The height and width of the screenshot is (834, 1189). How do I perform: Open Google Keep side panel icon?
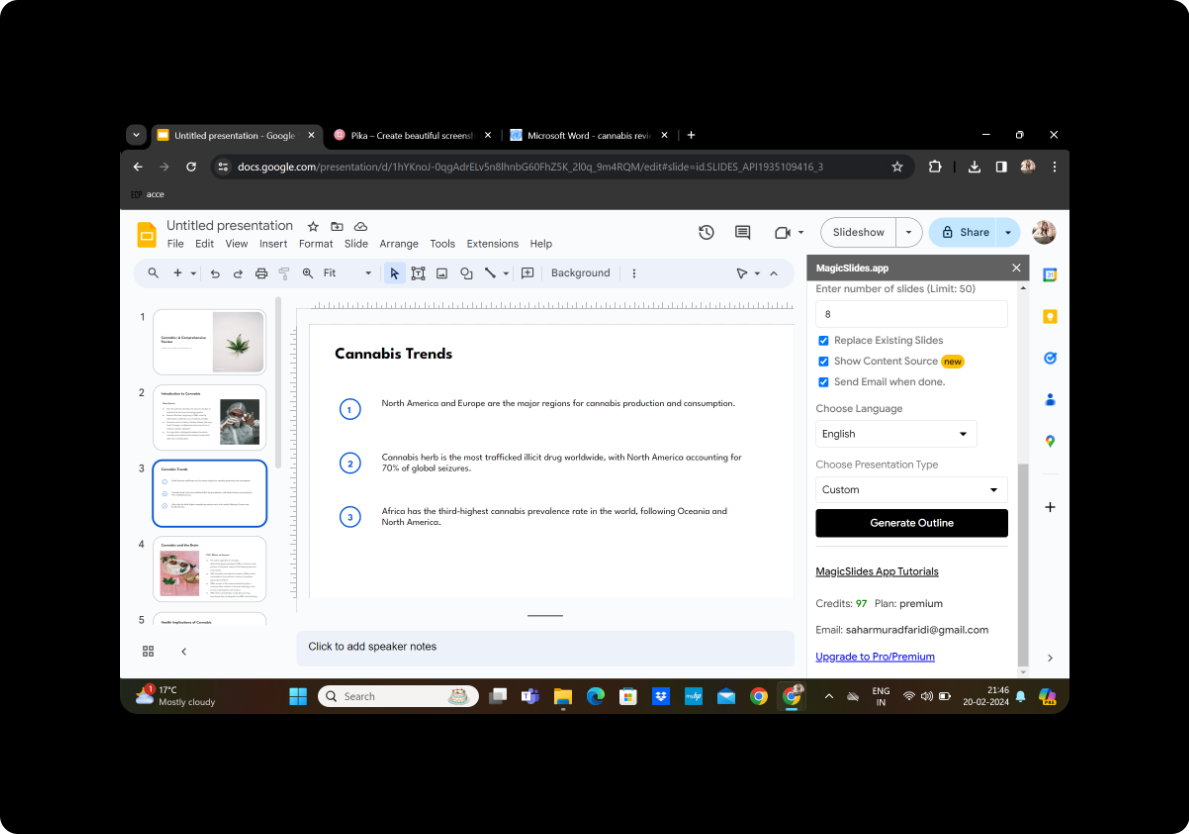coord(1050,317)
